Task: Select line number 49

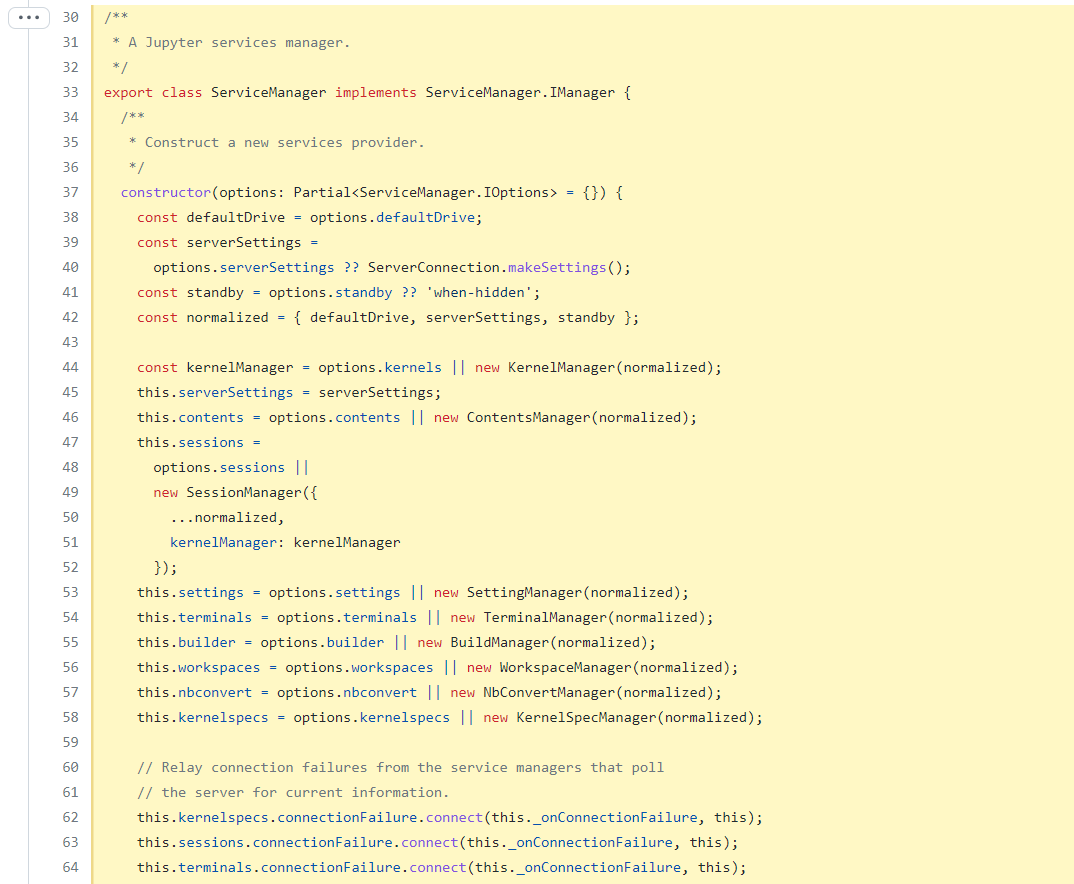Action: [x=71, y=492]
